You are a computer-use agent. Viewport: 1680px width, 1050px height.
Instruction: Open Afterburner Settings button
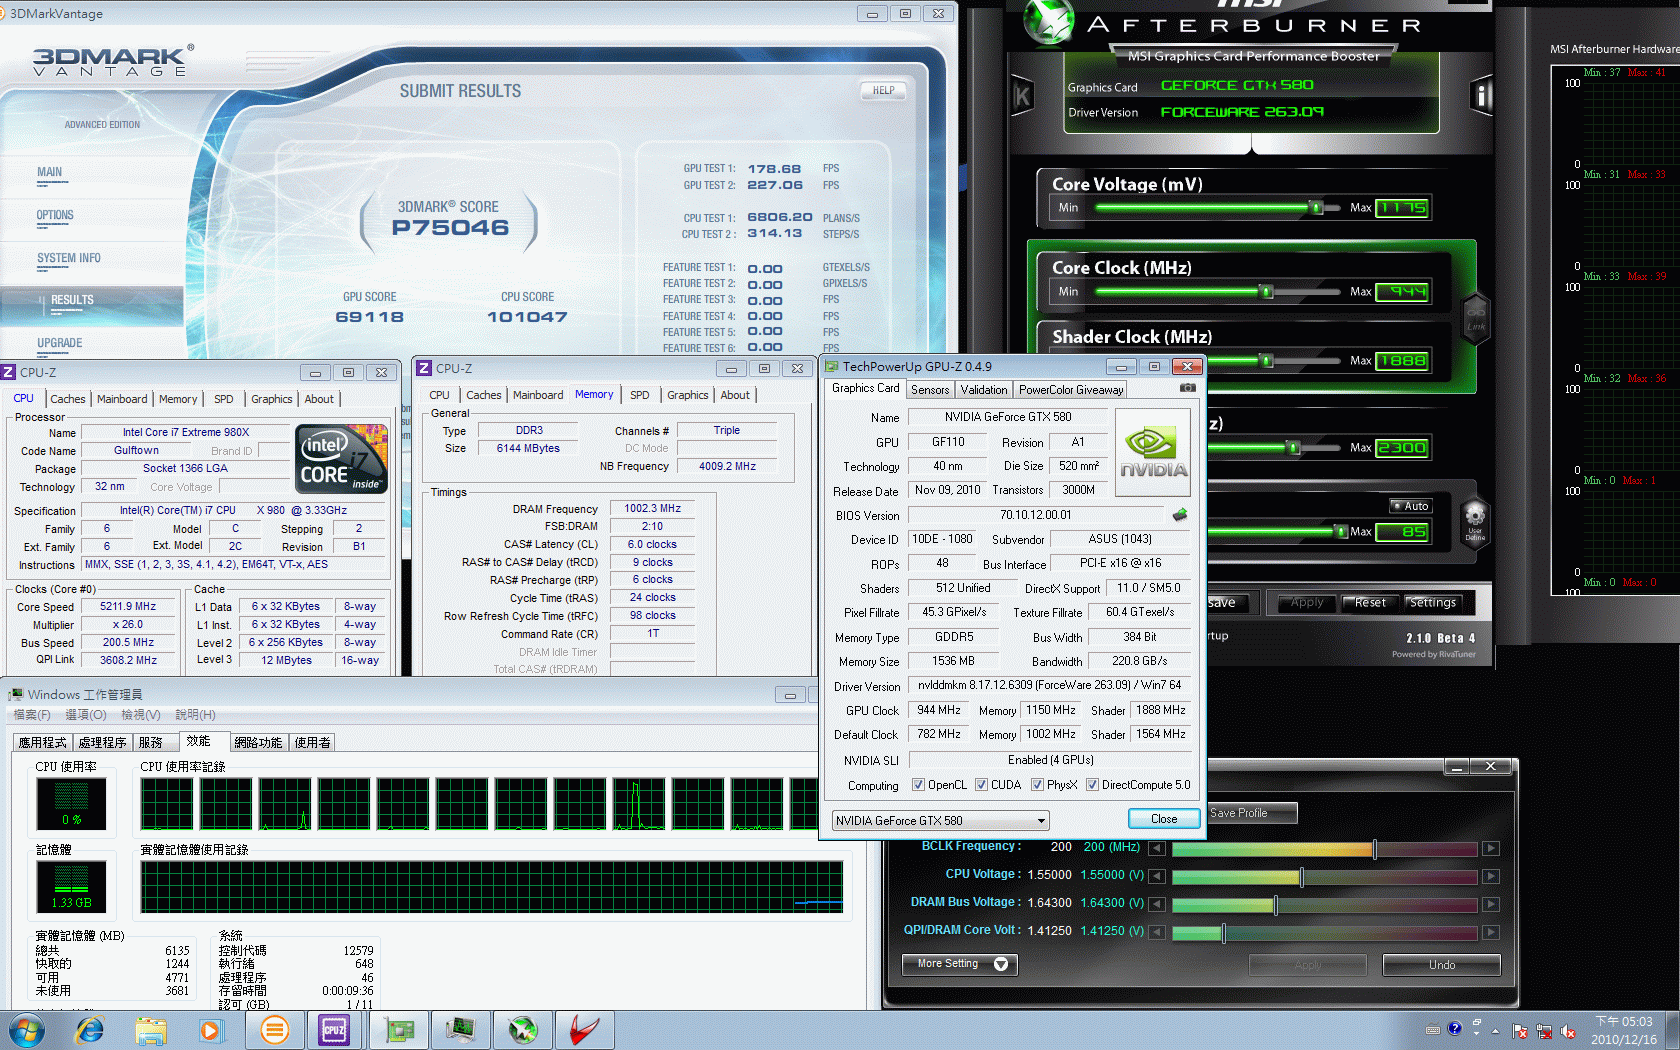coord(1432,603)
